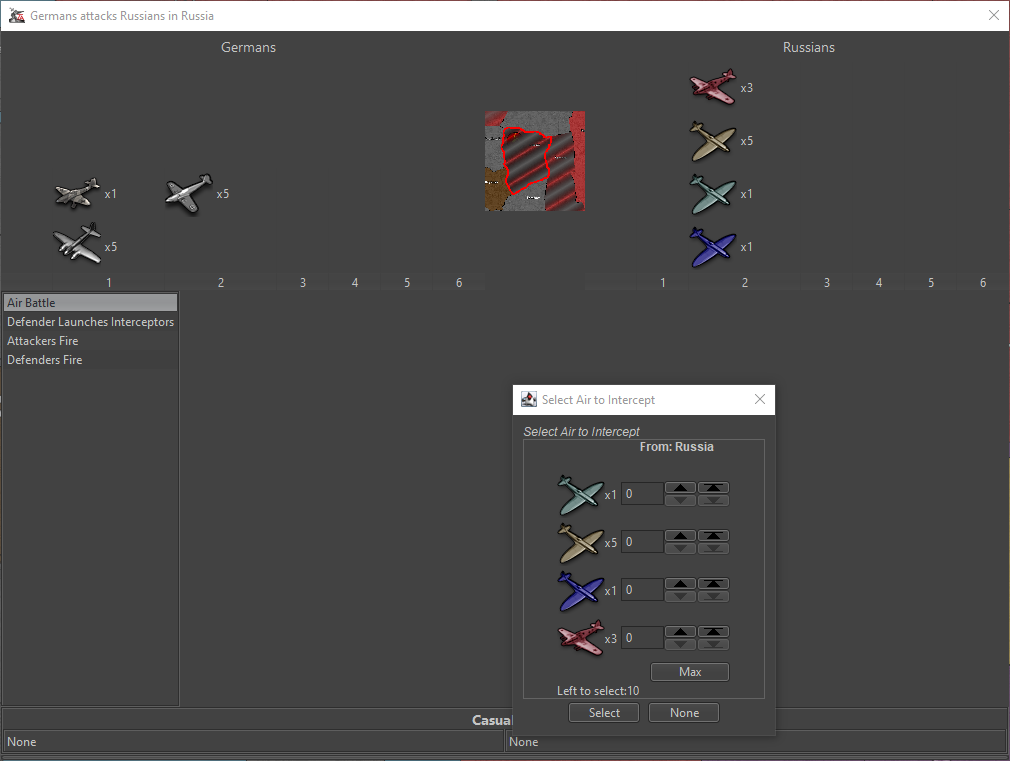Click the German fighter in column 2
This screenshot has height=761, width=1010.
coord(189,193)
